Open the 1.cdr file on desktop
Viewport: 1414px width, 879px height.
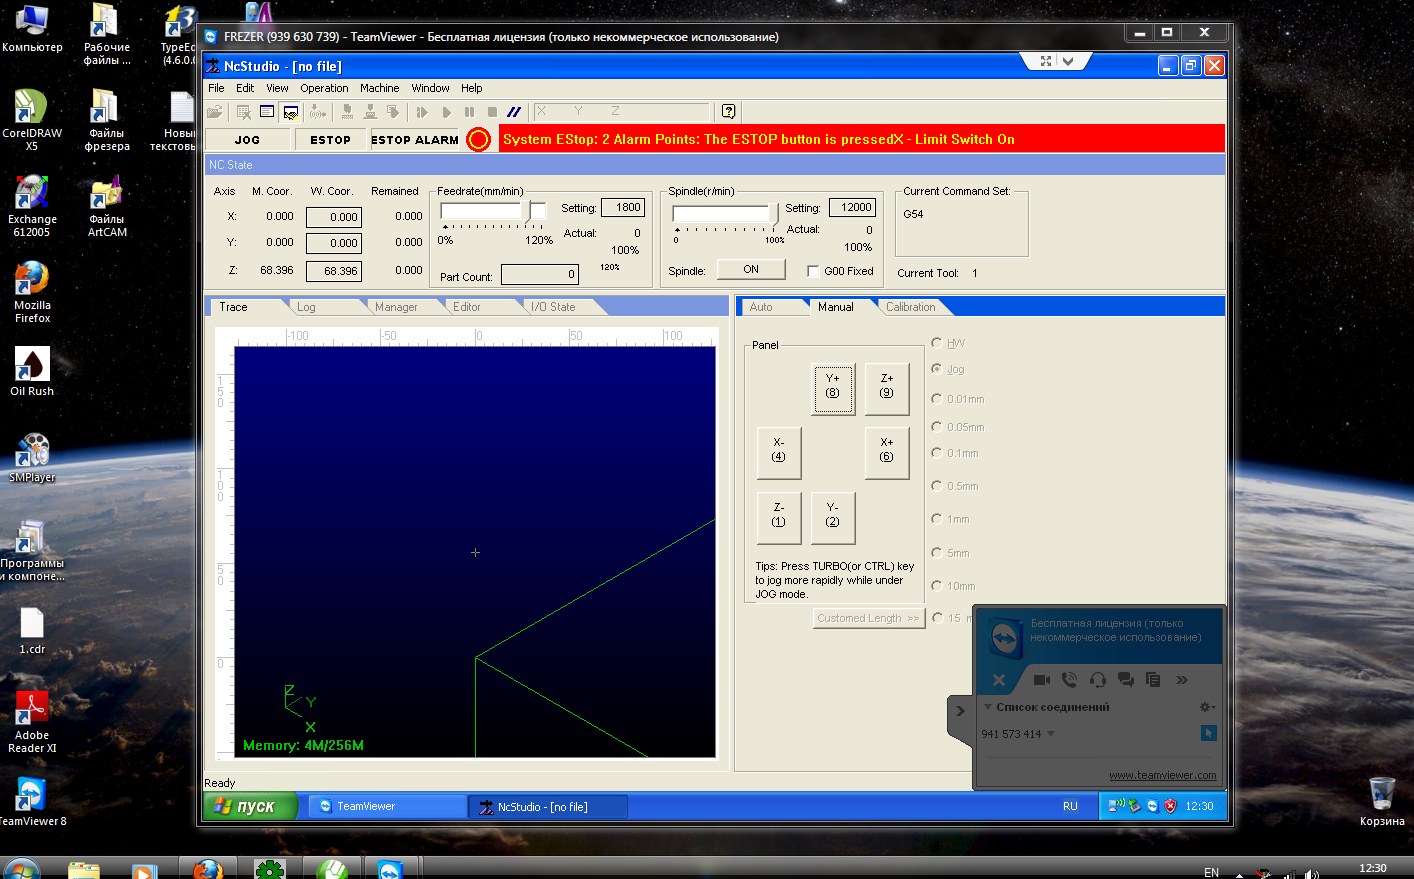32,631
